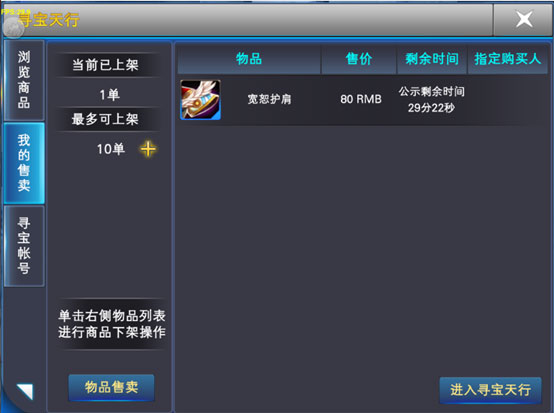
Task: Click the 进入寻宝天行 button
Action: [490, 390]
